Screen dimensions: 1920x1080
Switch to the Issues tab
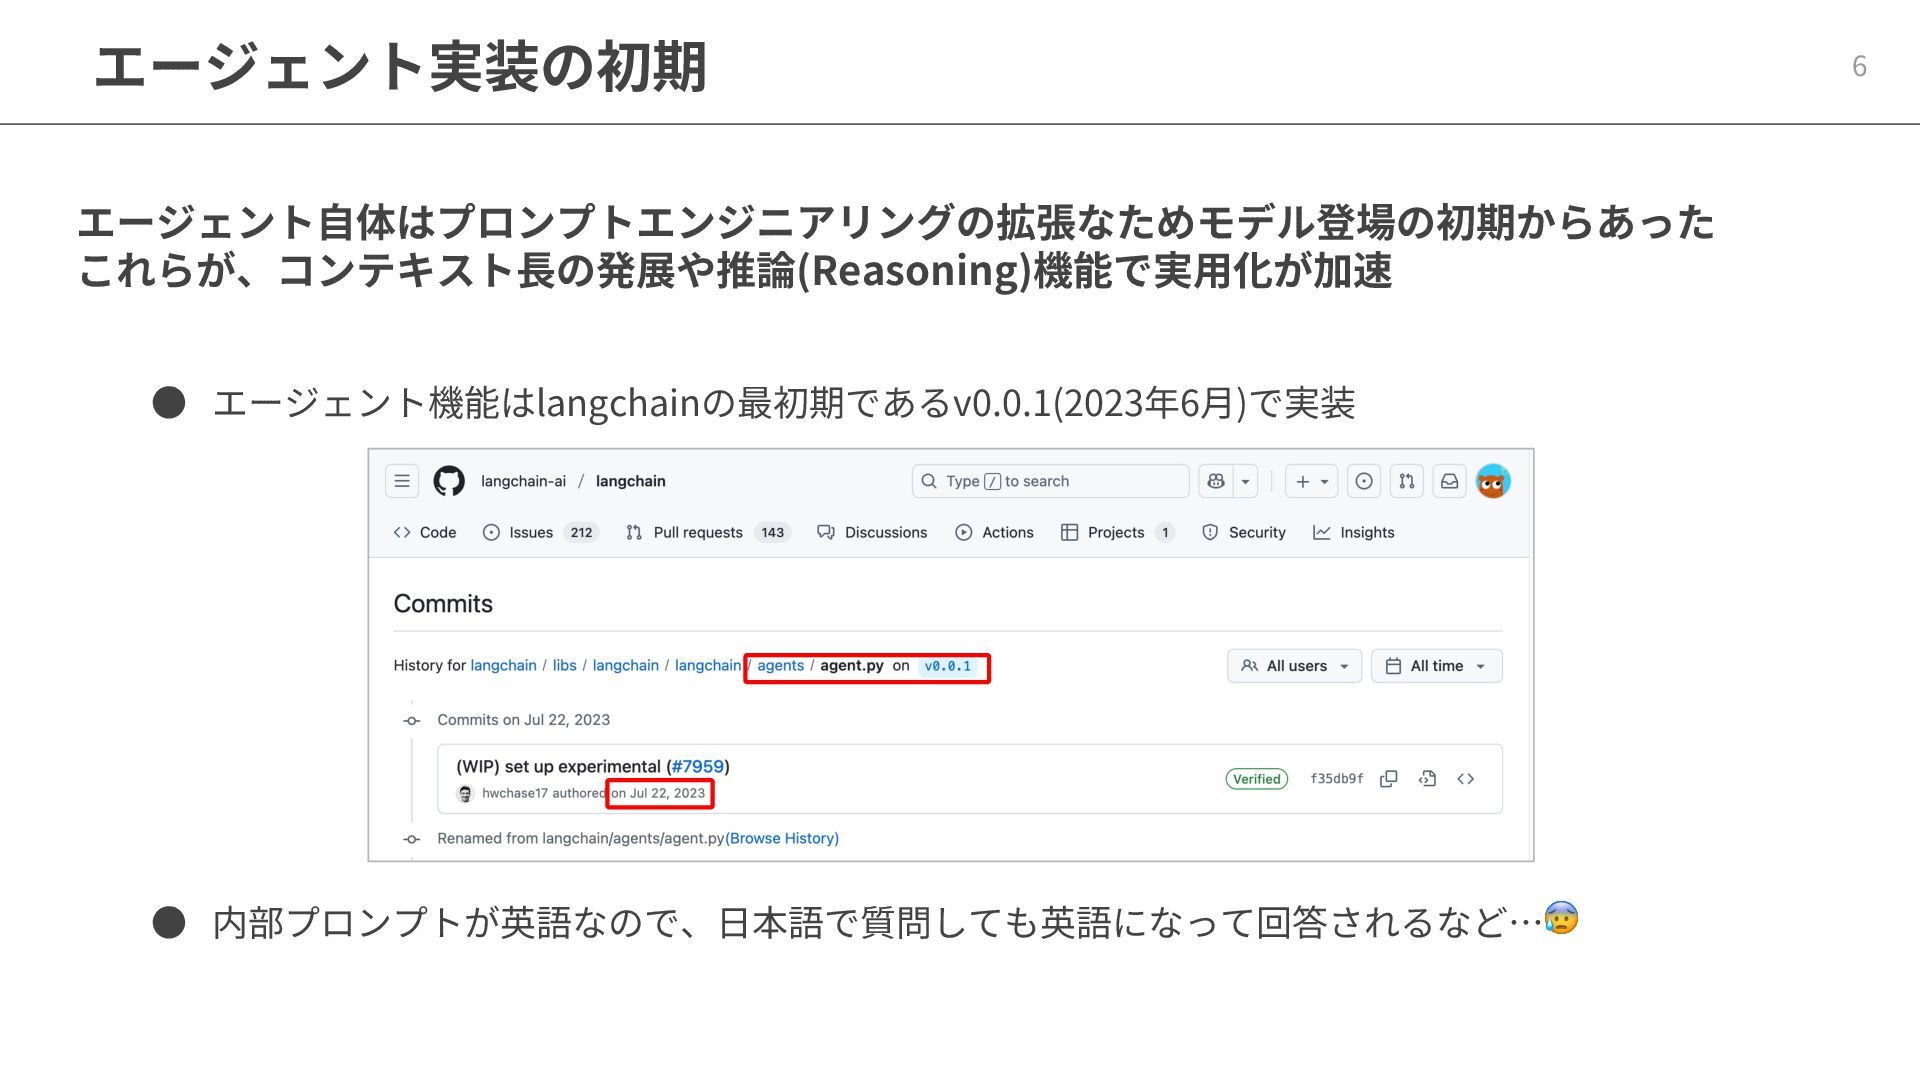click(x=540, y=532)
